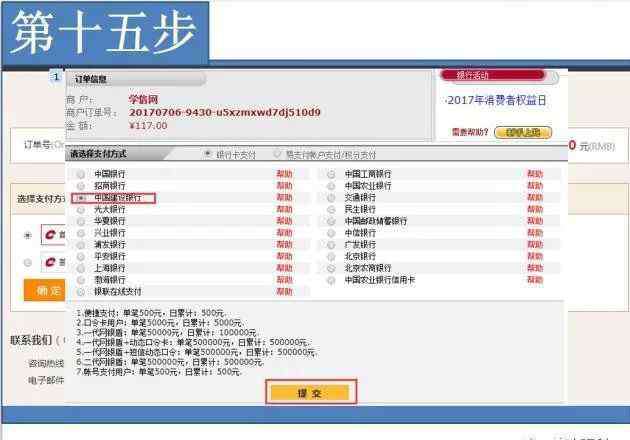The image size is (630, 440).
Task: Switch to account/points payment radio option
Action: (277, 153)
